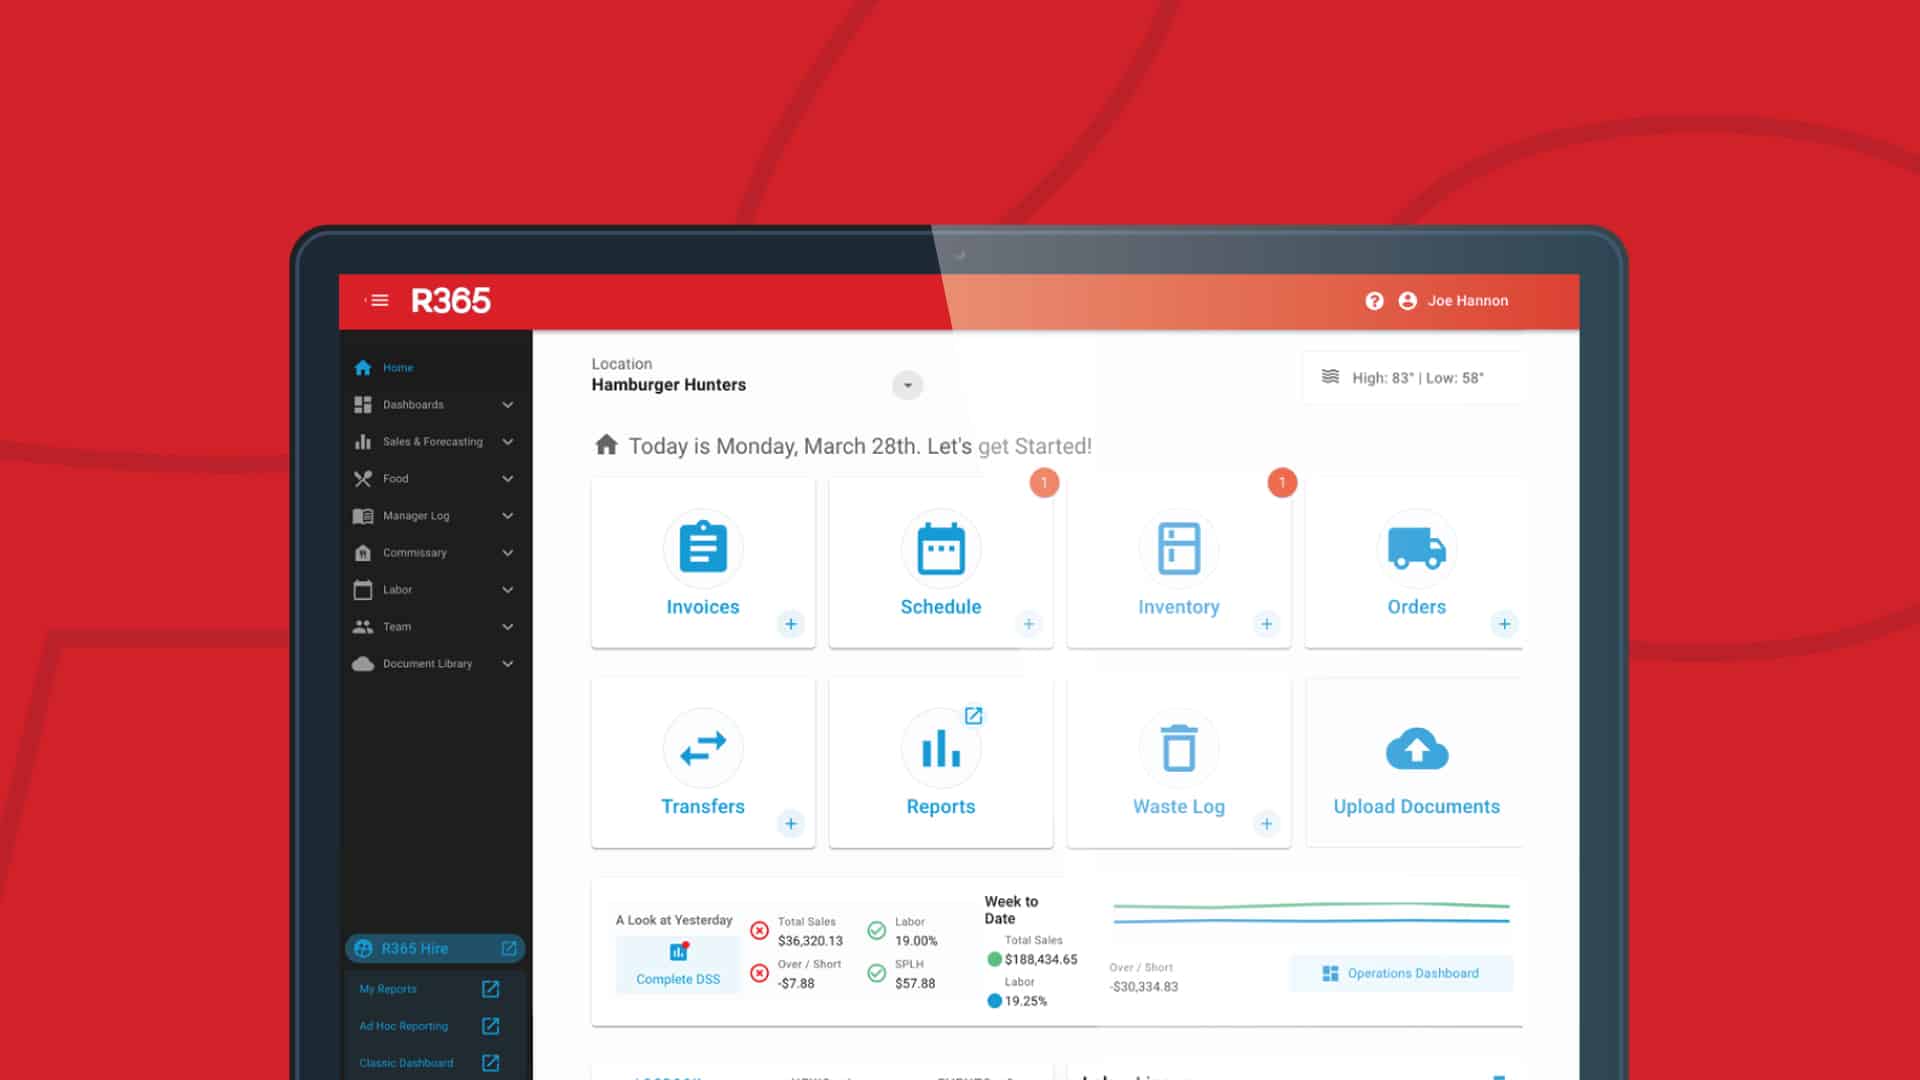
Task: Click the weather wind icon
Action: click(x=1330, y=377)
